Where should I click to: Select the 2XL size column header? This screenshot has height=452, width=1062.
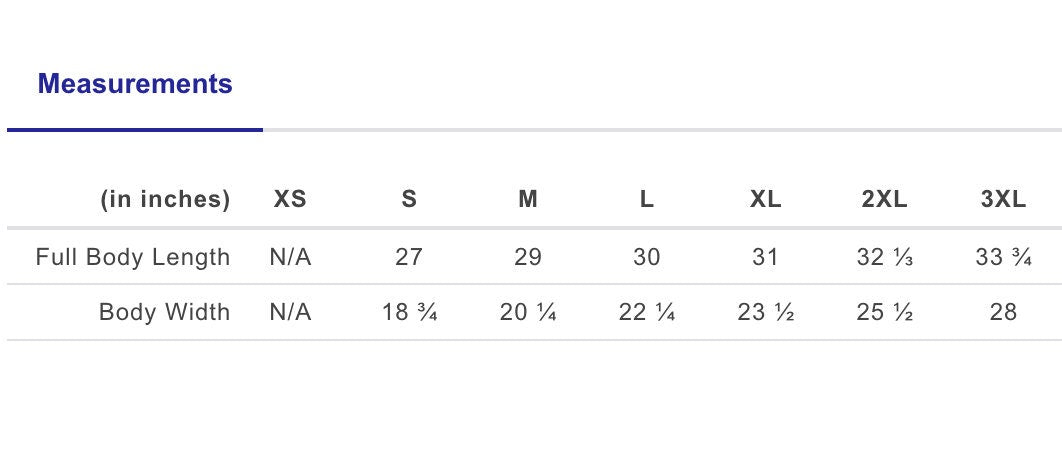885,199
